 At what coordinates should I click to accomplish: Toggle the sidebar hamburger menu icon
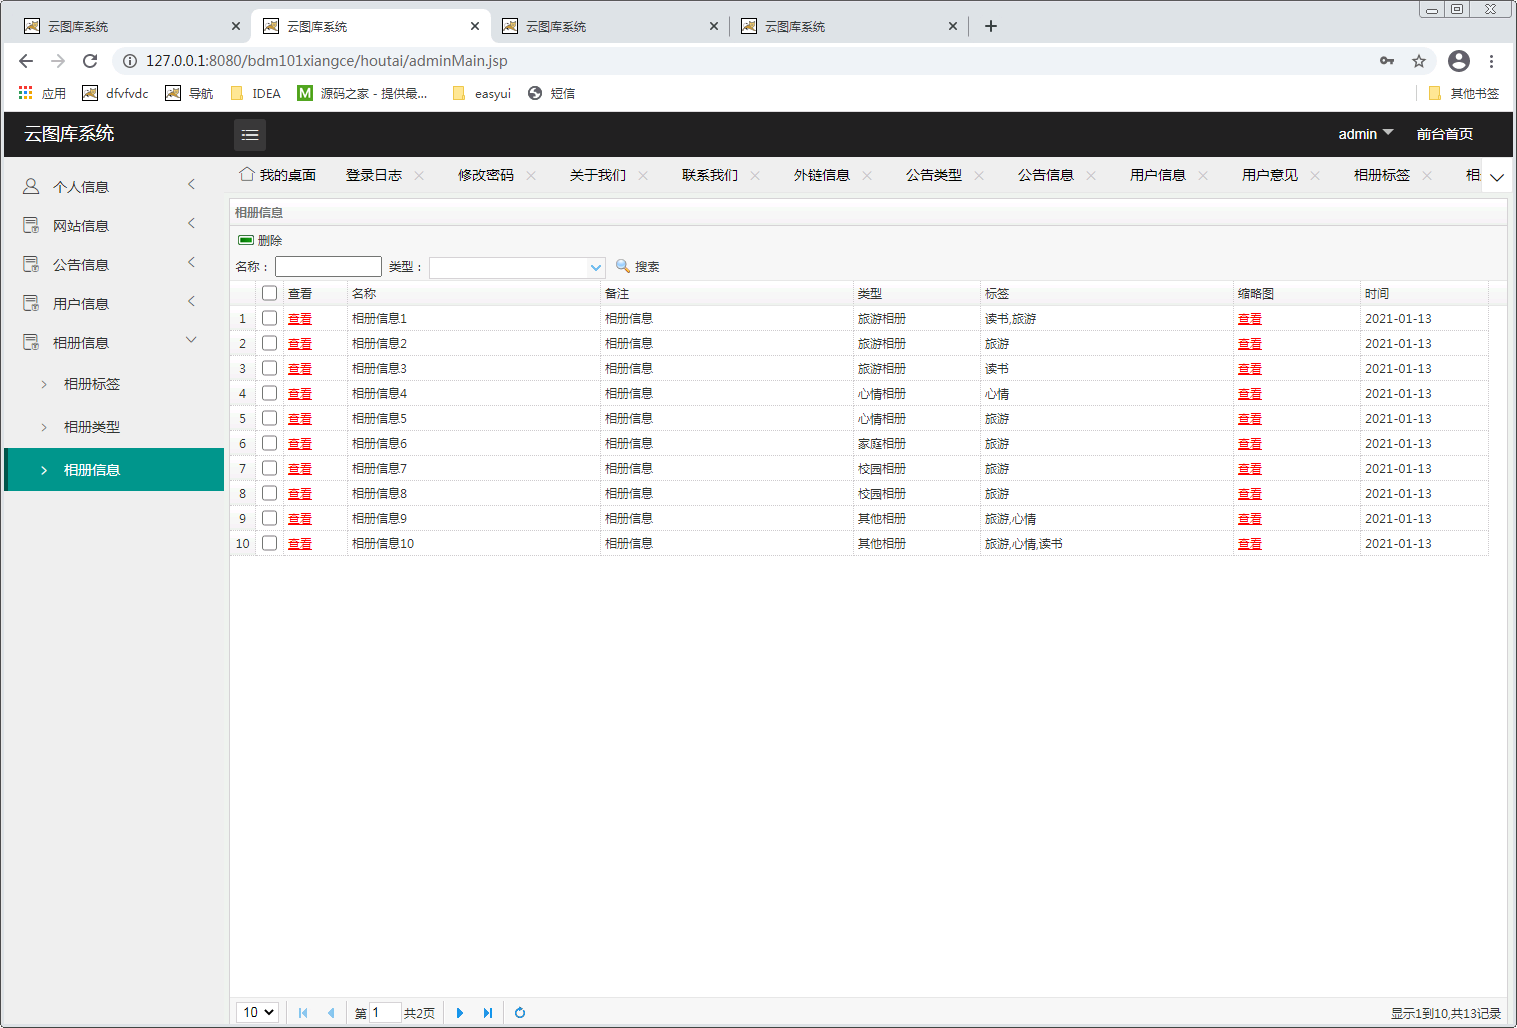coord(250,134)
